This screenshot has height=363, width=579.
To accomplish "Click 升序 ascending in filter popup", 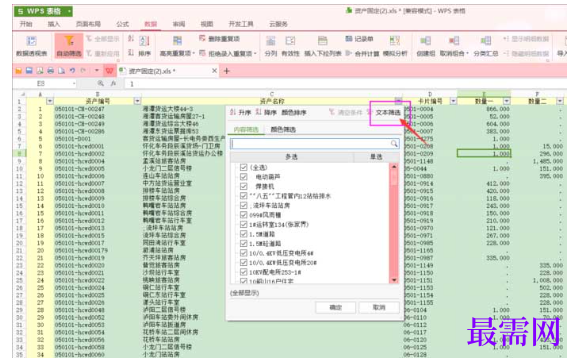I will pyautogui.click(x=240, y=112).
